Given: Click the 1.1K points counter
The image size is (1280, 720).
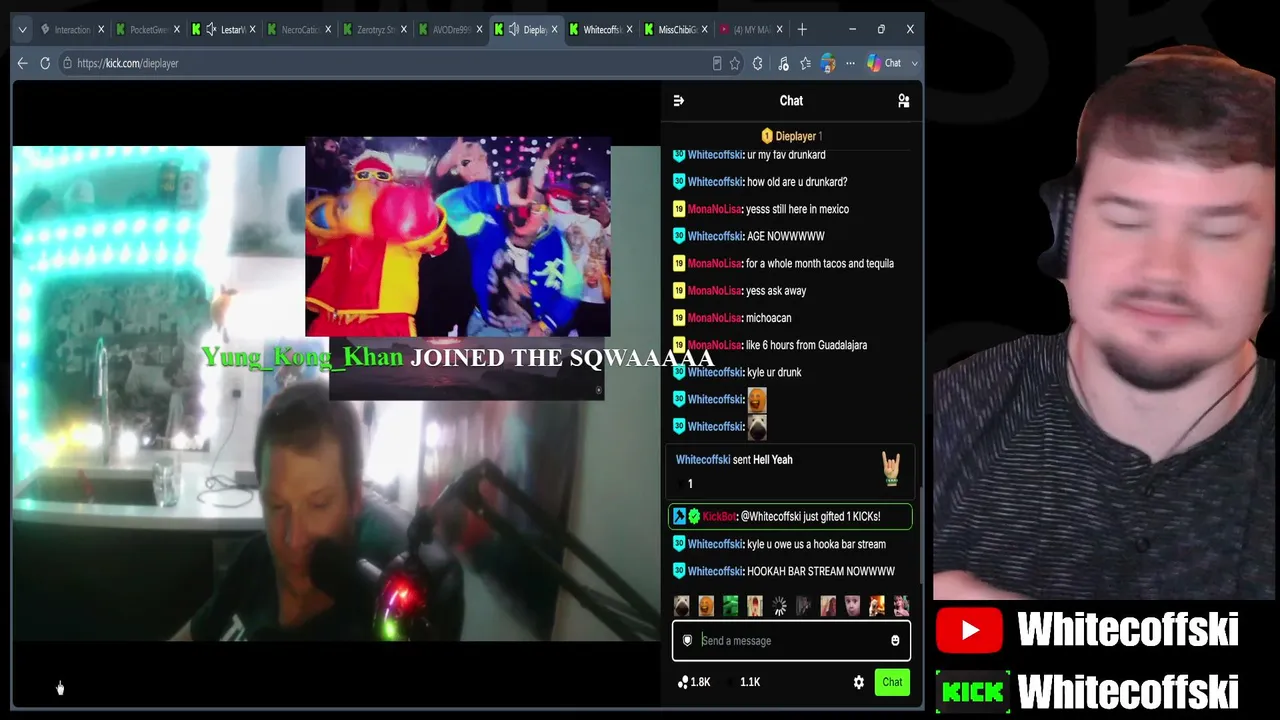Looking at the screenshot, I should [750, 682].
